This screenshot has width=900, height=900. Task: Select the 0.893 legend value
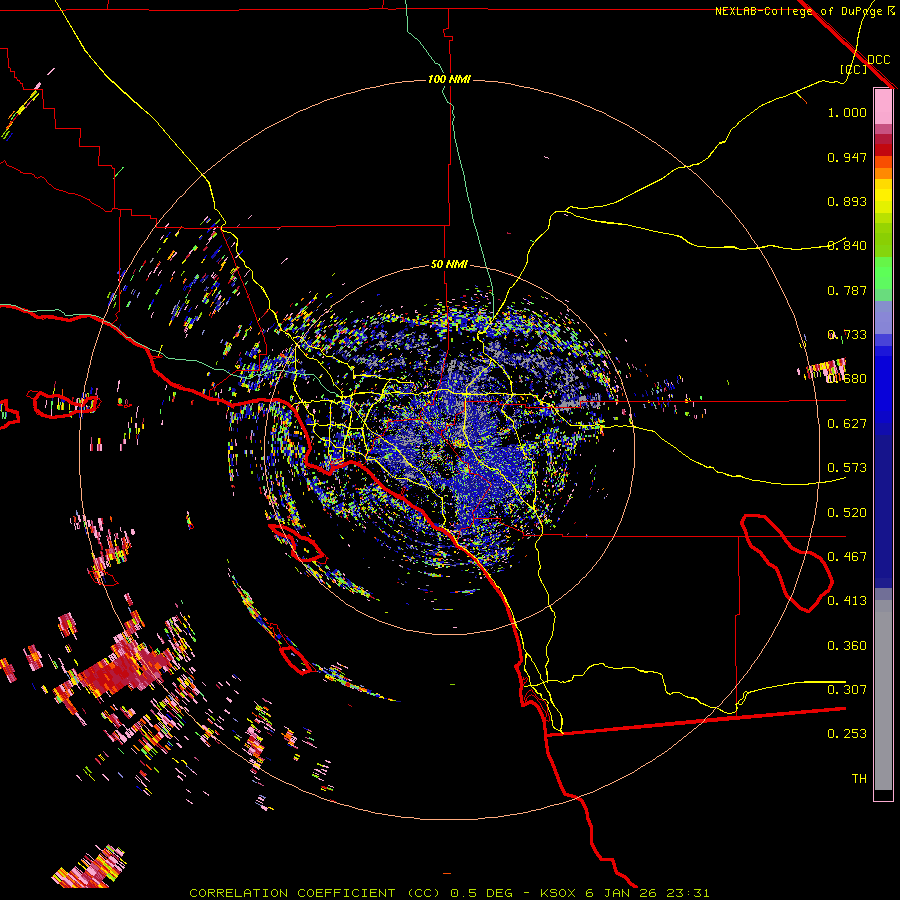[x=847, y=201]
